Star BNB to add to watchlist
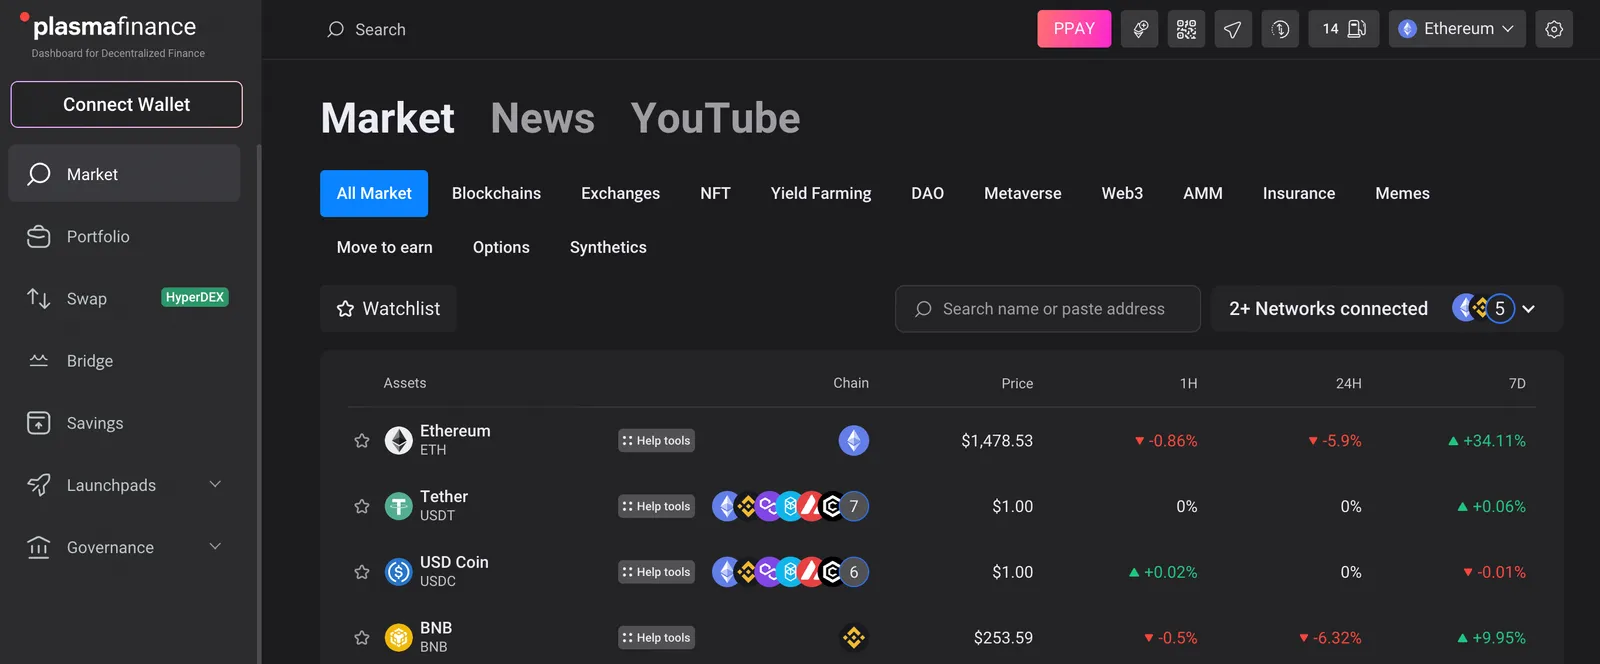This screenshot has height=664, width=1600. (362, 637)
